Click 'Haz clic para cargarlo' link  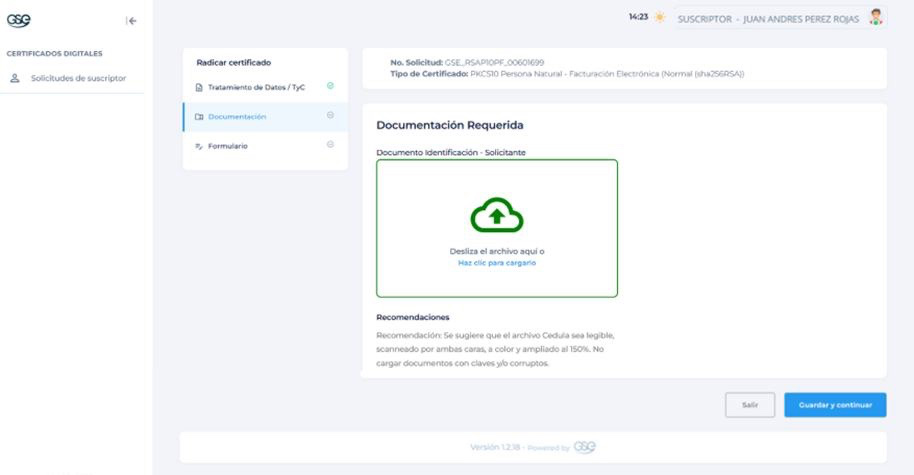point(497,263)
